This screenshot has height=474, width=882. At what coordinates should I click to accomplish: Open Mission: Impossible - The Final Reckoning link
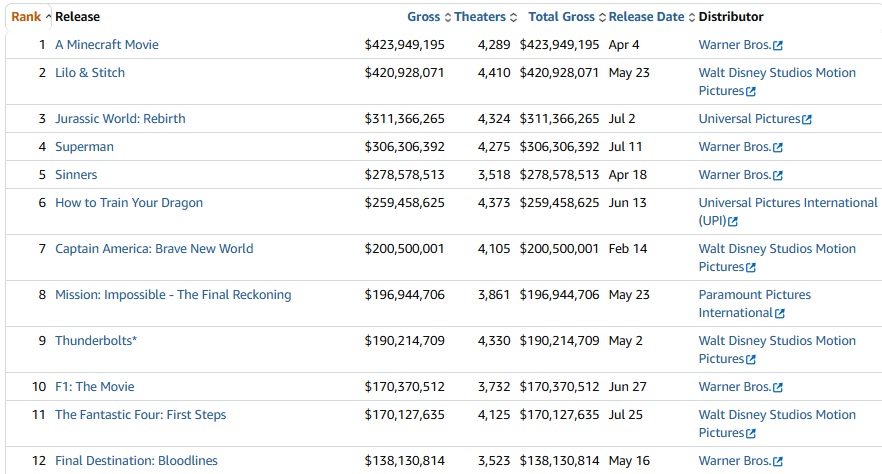pos(173,295)
